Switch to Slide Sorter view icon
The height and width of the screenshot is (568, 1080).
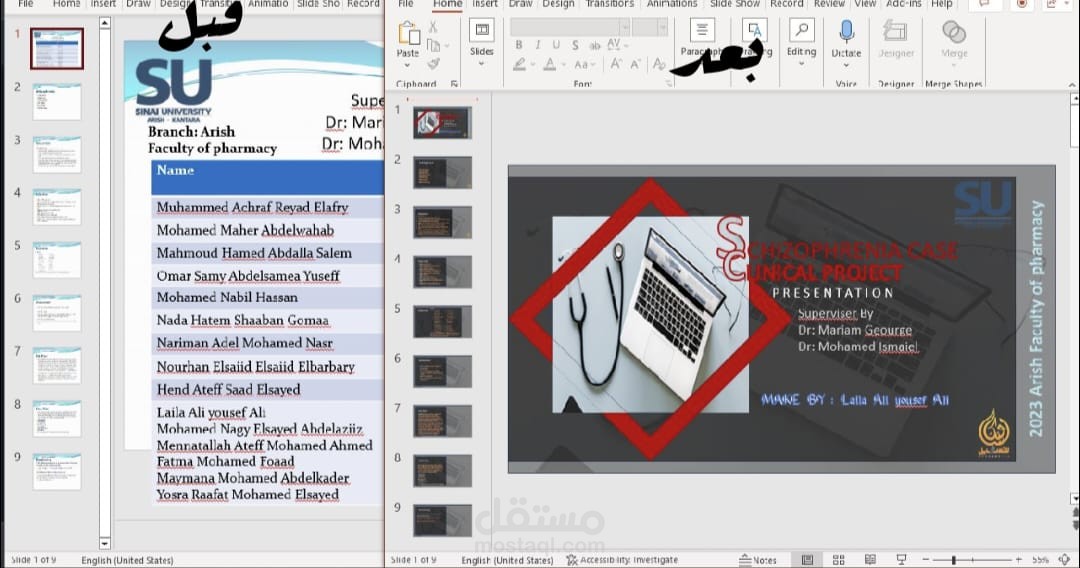pyautogui.click(x=838, y=560)
